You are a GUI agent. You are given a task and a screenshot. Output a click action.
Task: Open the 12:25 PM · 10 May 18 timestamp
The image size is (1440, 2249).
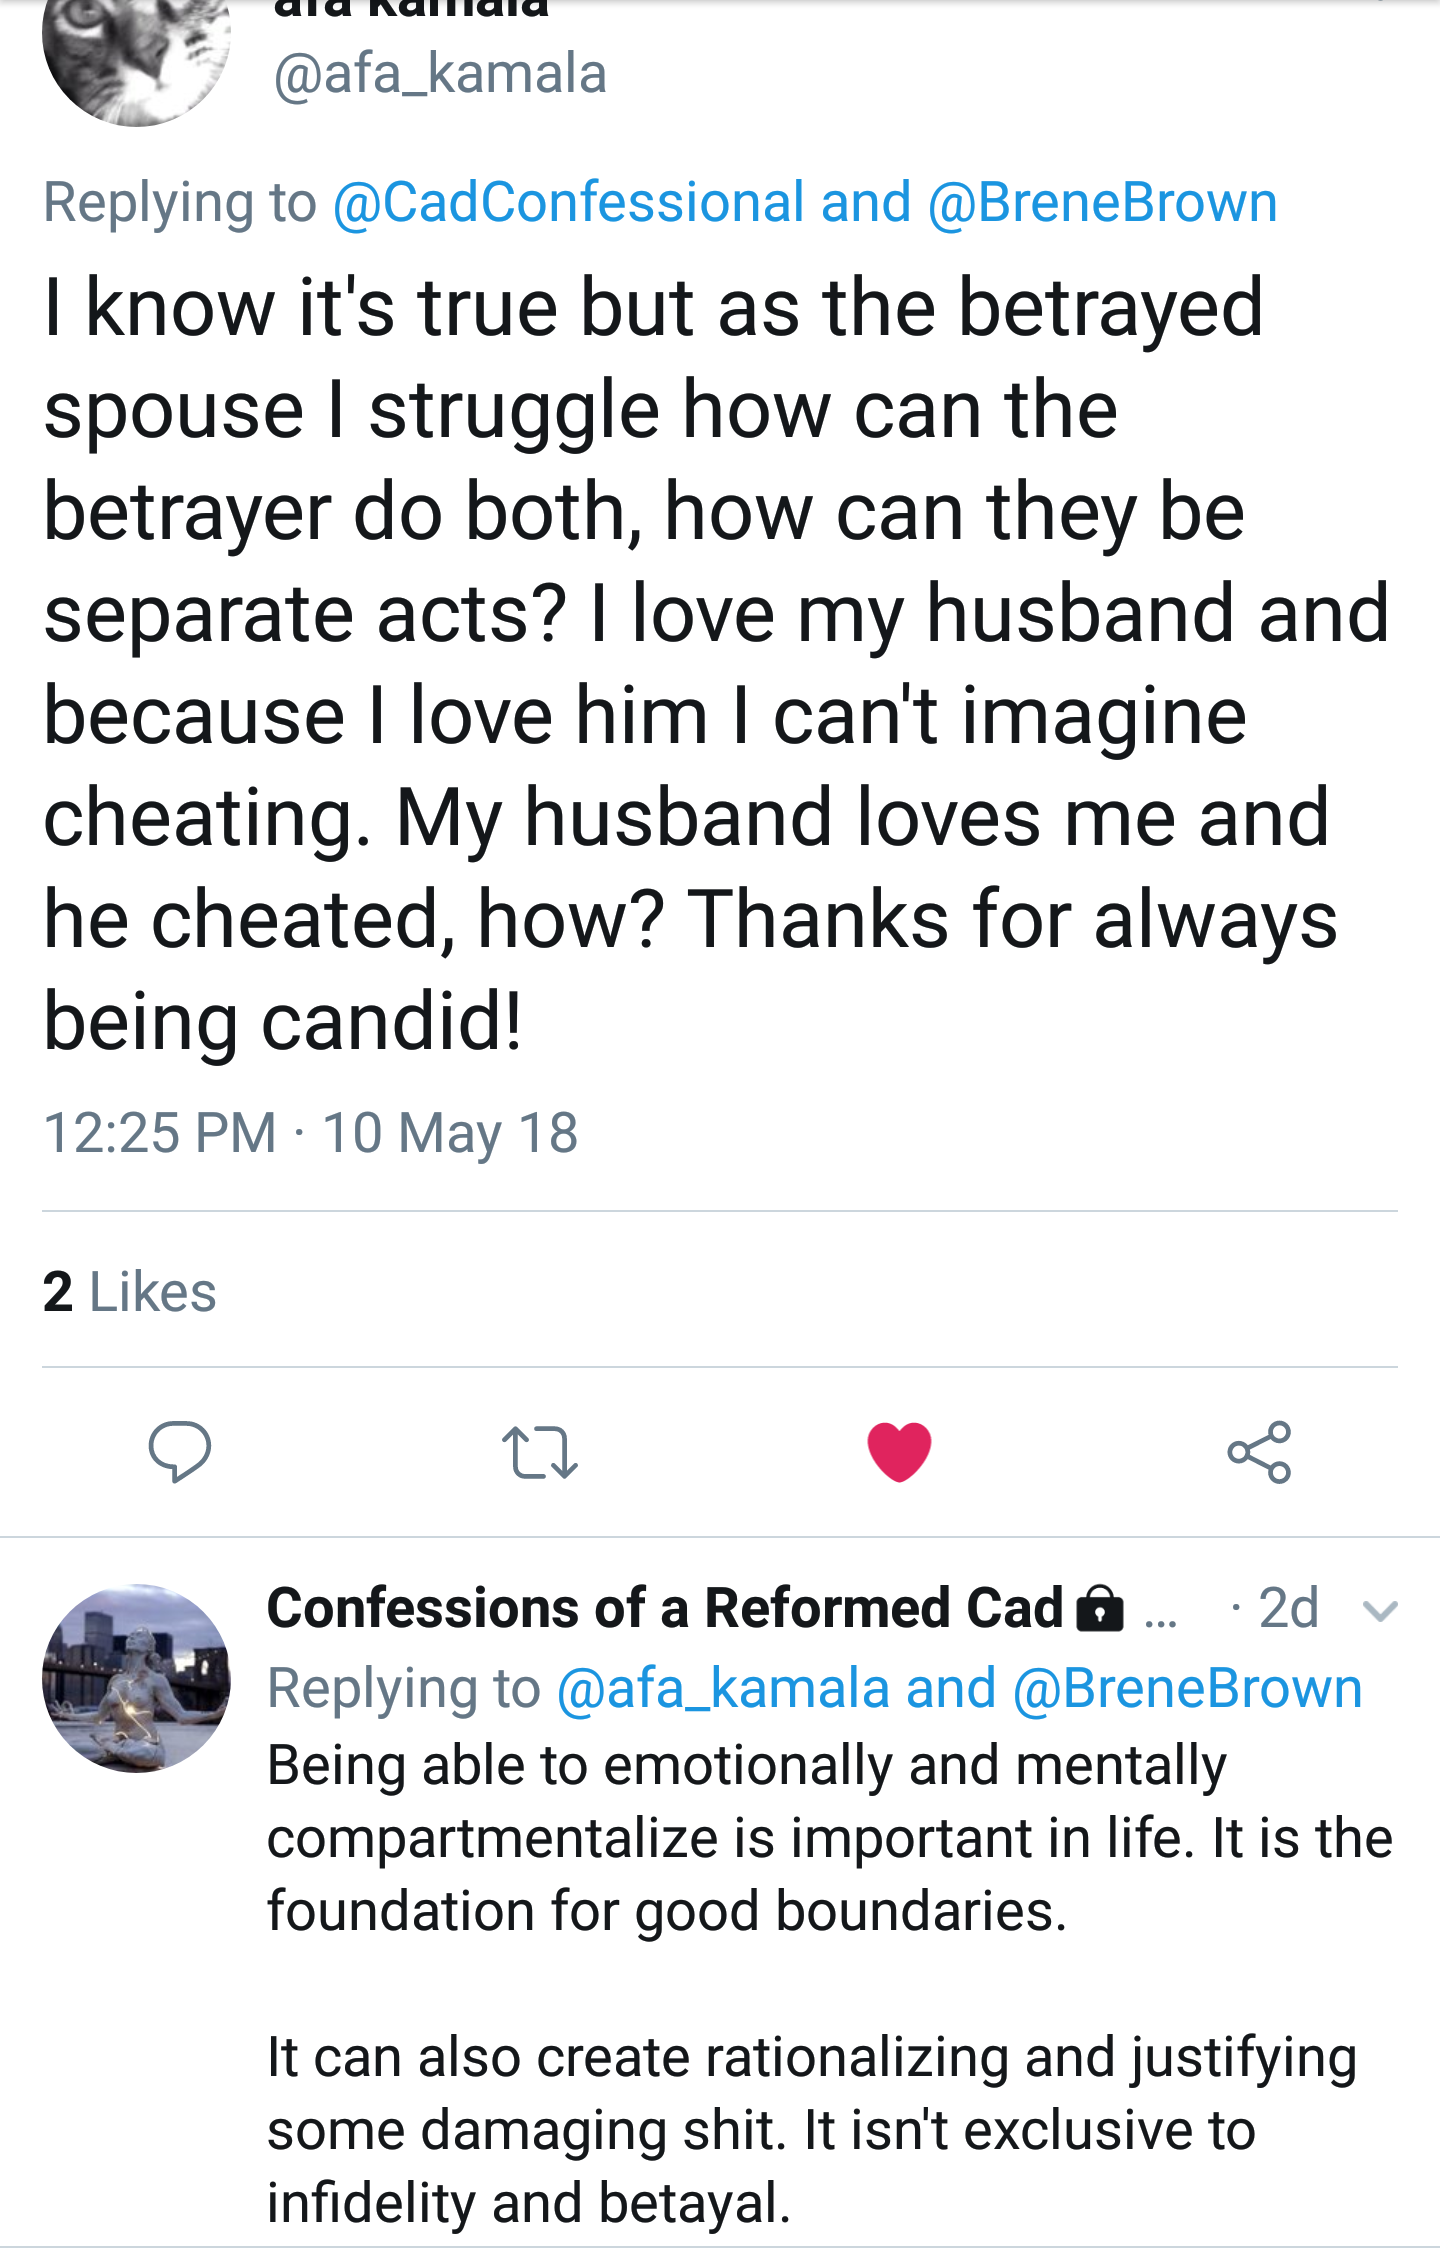310,1133
